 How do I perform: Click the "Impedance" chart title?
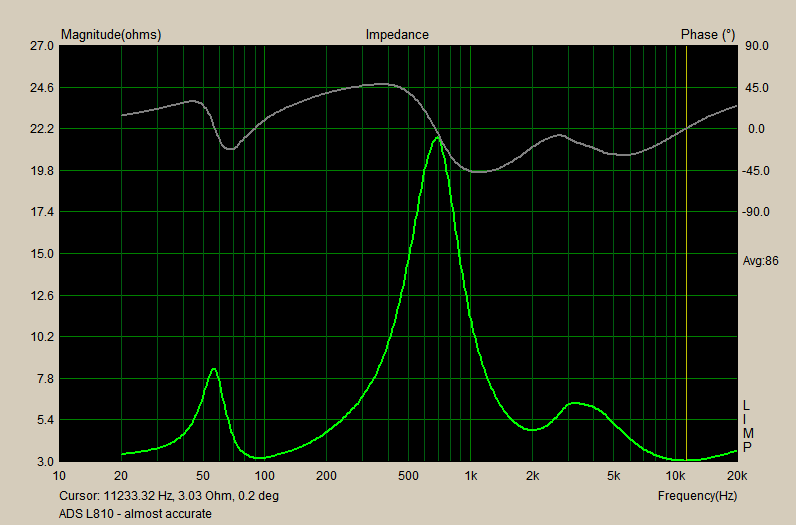397,35
